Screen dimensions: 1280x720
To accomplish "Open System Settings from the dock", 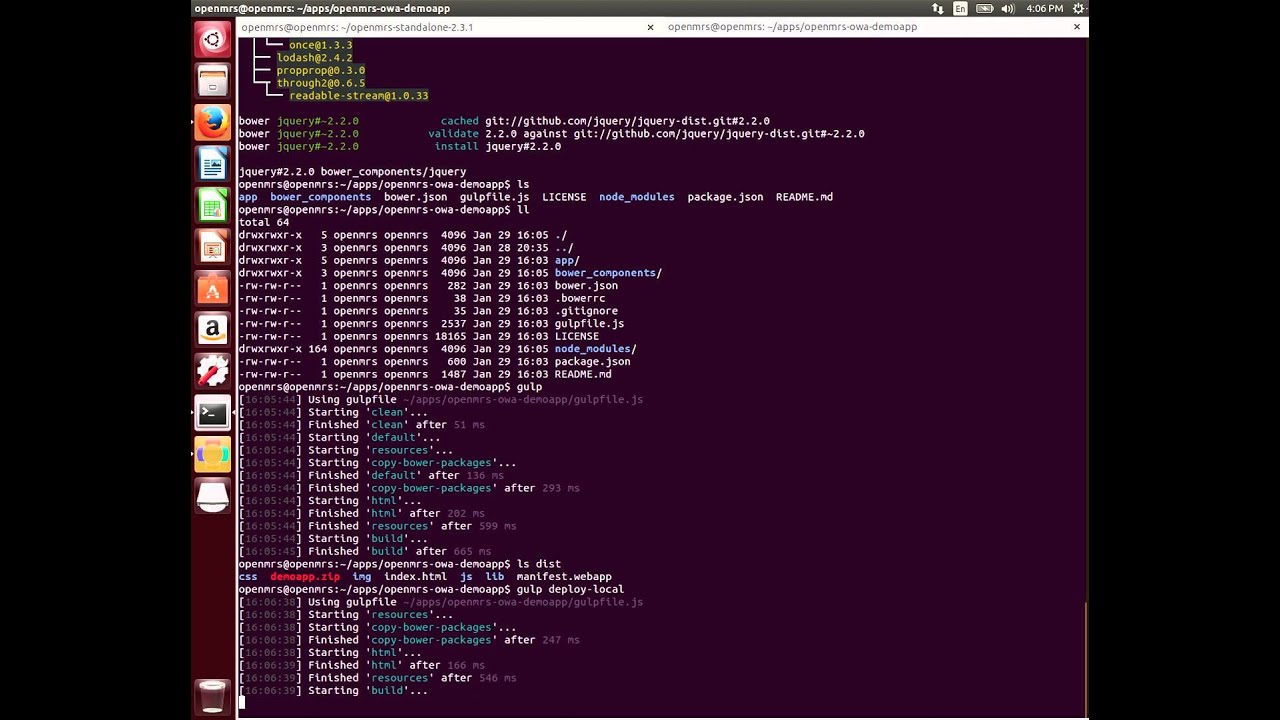I will click(x=212, y=371).
